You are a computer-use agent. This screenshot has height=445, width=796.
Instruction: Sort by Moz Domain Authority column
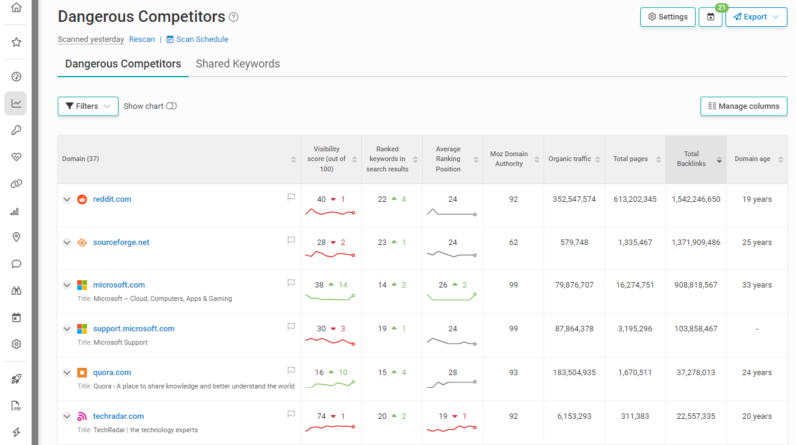click(x=514, y=159)
